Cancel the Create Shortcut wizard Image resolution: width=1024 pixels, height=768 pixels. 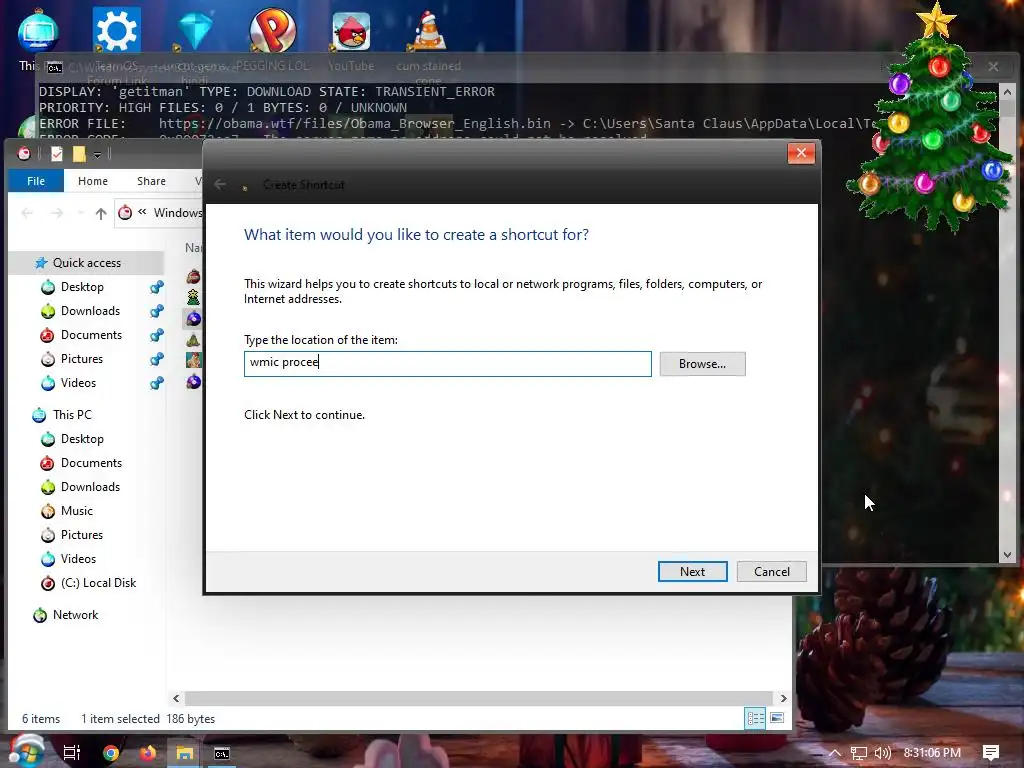tap(771, 571)
